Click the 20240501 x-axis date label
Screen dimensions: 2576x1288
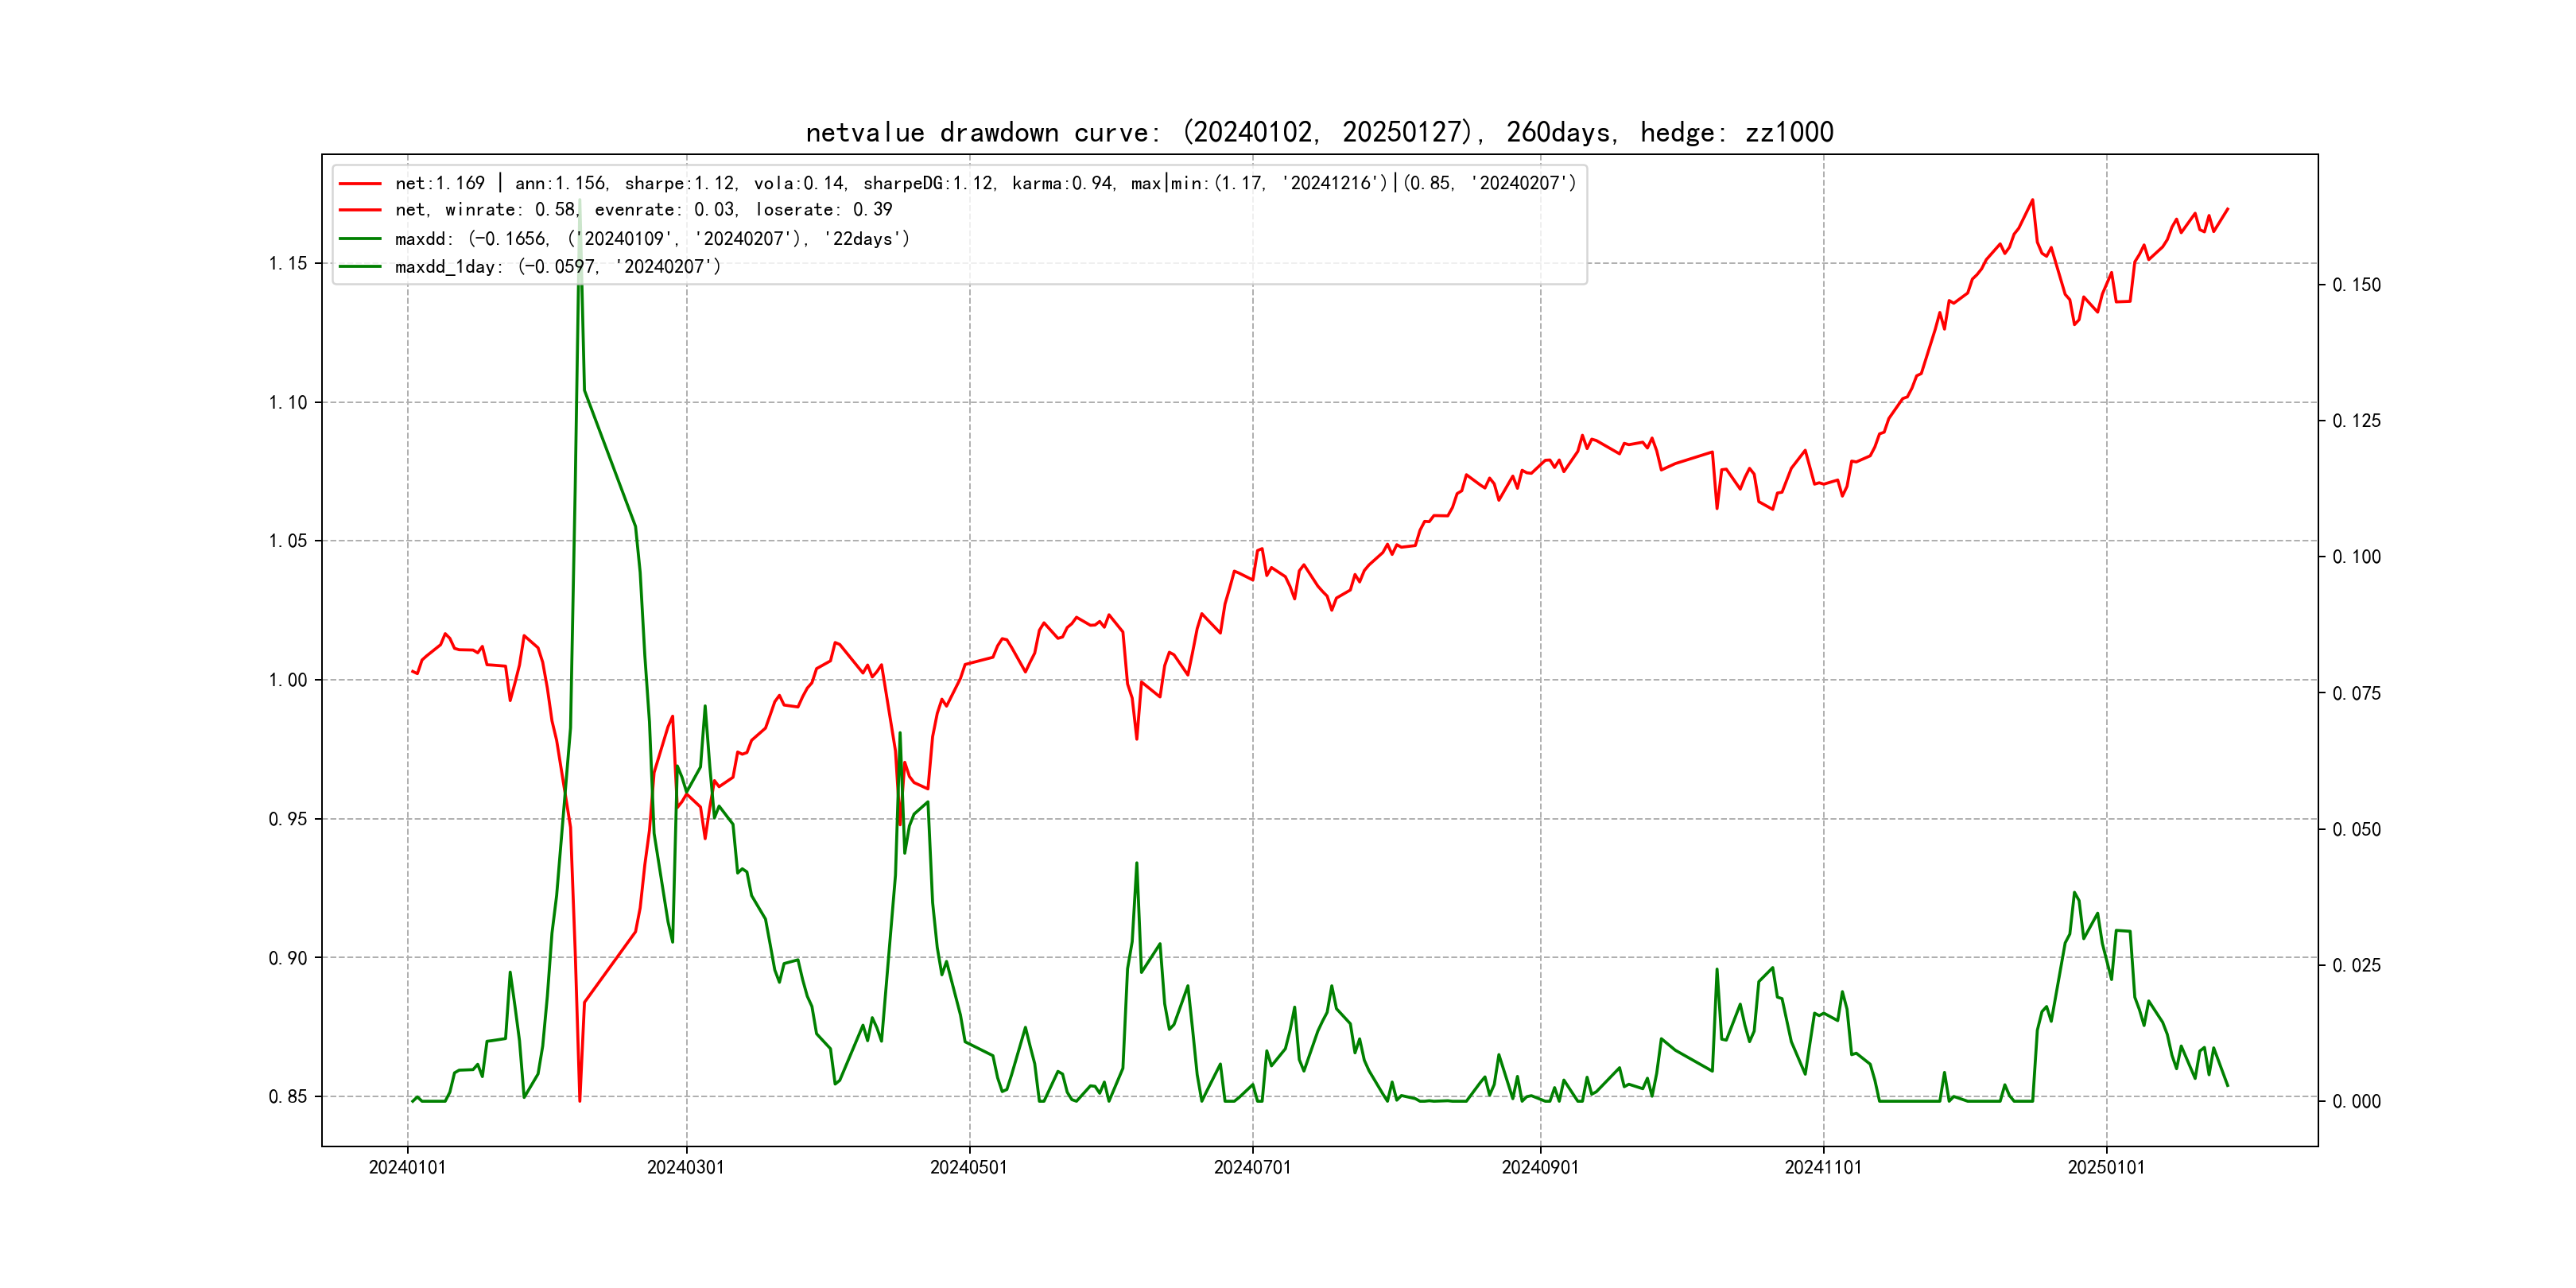click(969, 1167)
